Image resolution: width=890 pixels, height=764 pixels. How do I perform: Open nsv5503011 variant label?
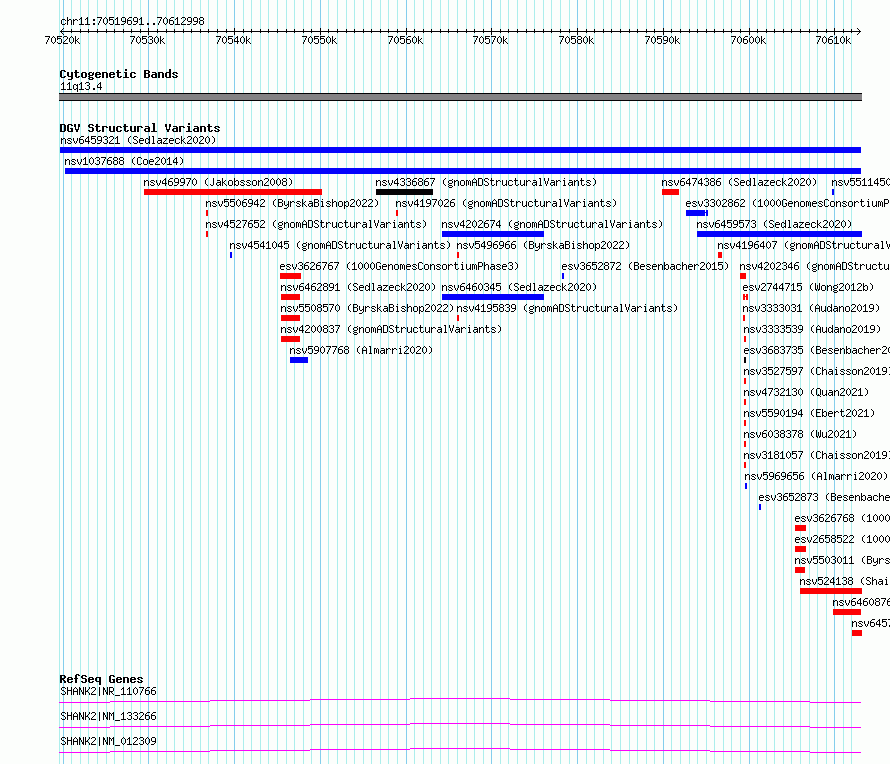coord(842,560)
